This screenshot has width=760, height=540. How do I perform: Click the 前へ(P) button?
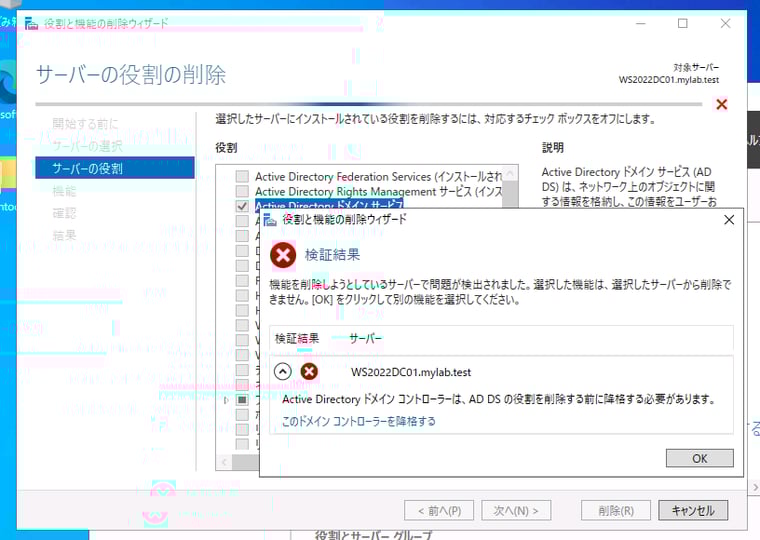pos(439,510)
